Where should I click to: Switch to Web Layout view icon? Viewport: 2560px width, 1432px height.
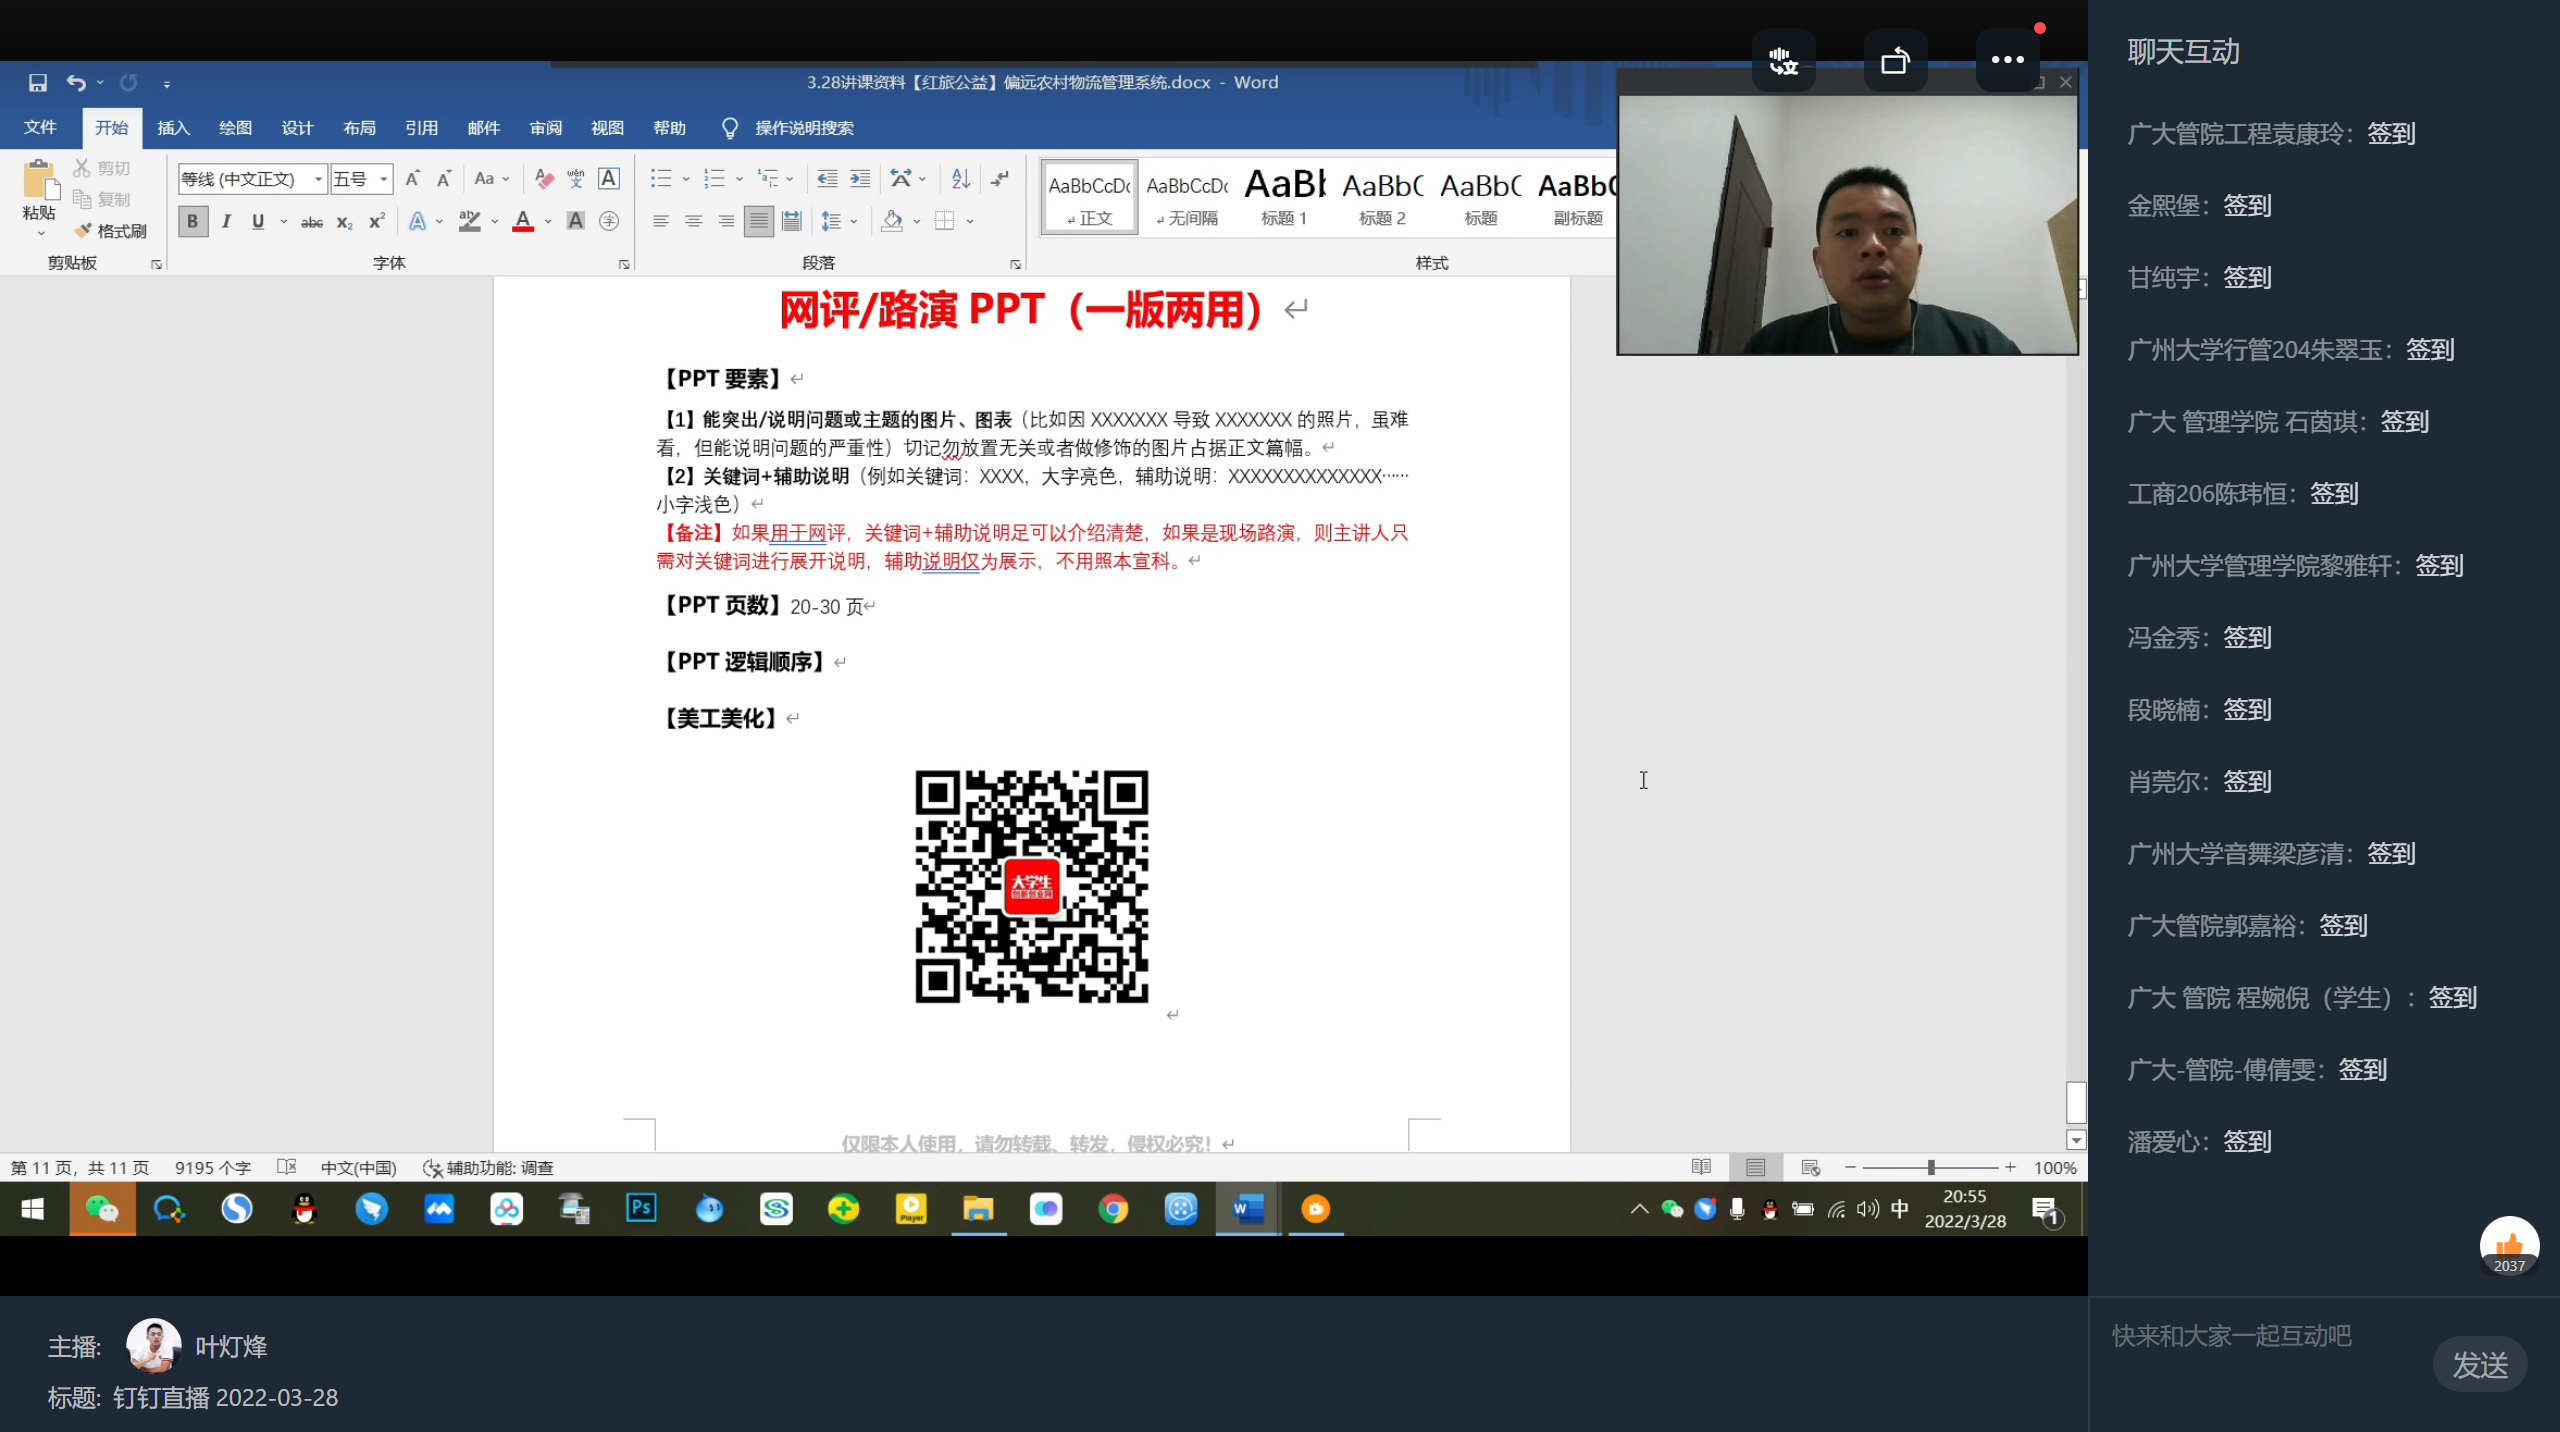(1810, 1167)
